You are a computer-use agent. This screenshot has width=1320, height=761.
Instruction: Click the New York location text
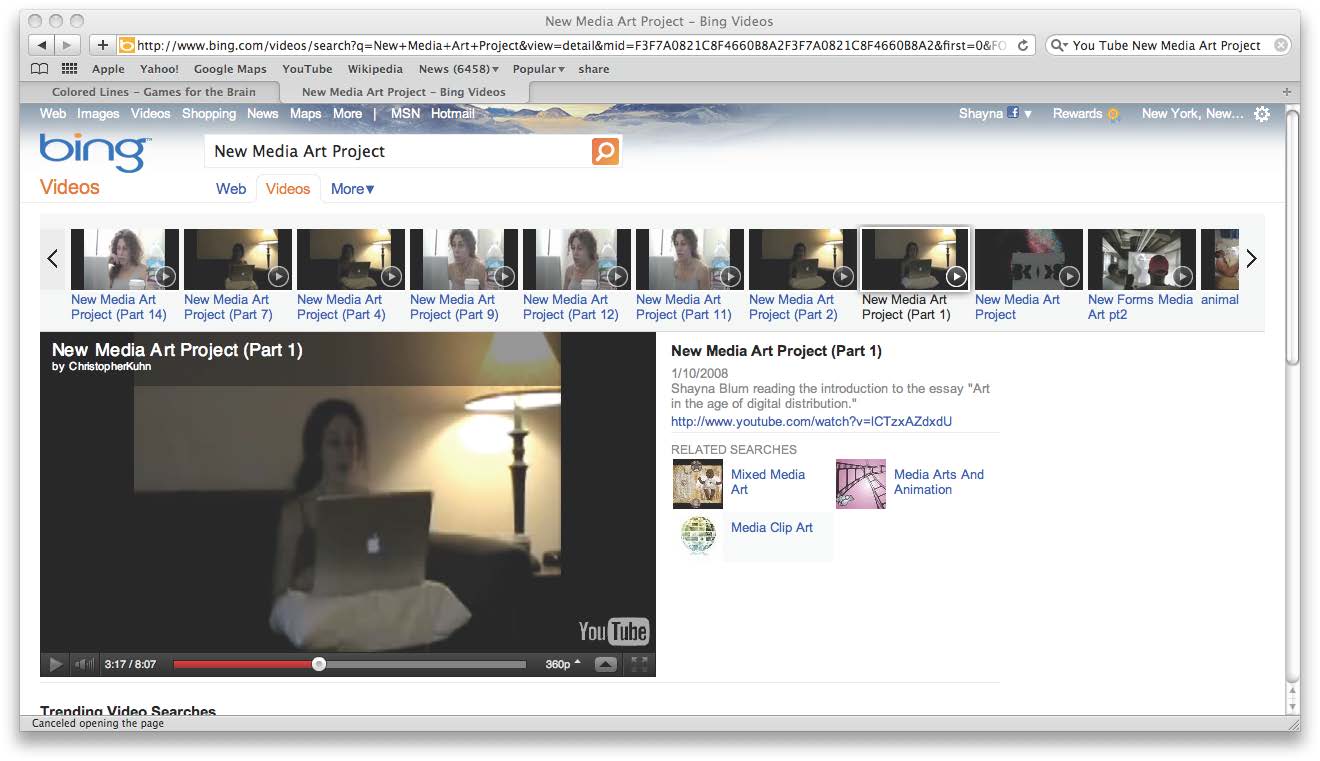point(1193,114)
